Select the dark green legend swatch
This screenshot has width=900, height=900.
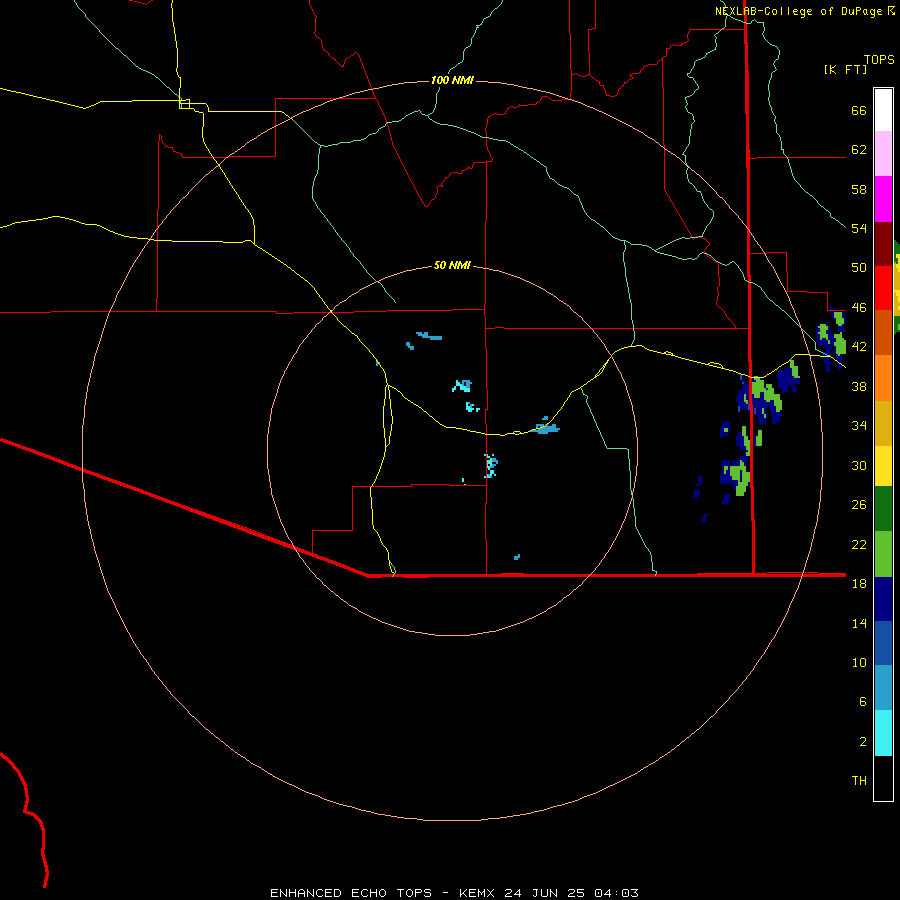(x=883, y=509)
